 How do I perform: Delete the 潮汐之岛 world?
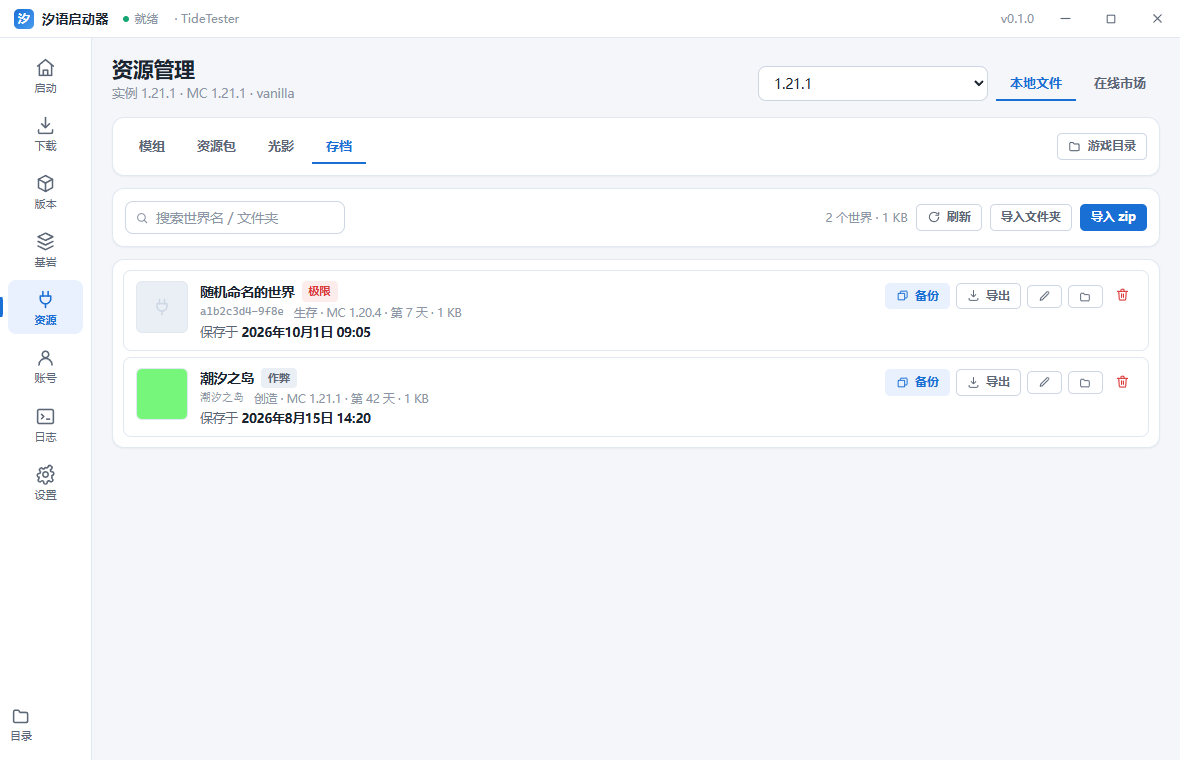[x=1122, y=382]
